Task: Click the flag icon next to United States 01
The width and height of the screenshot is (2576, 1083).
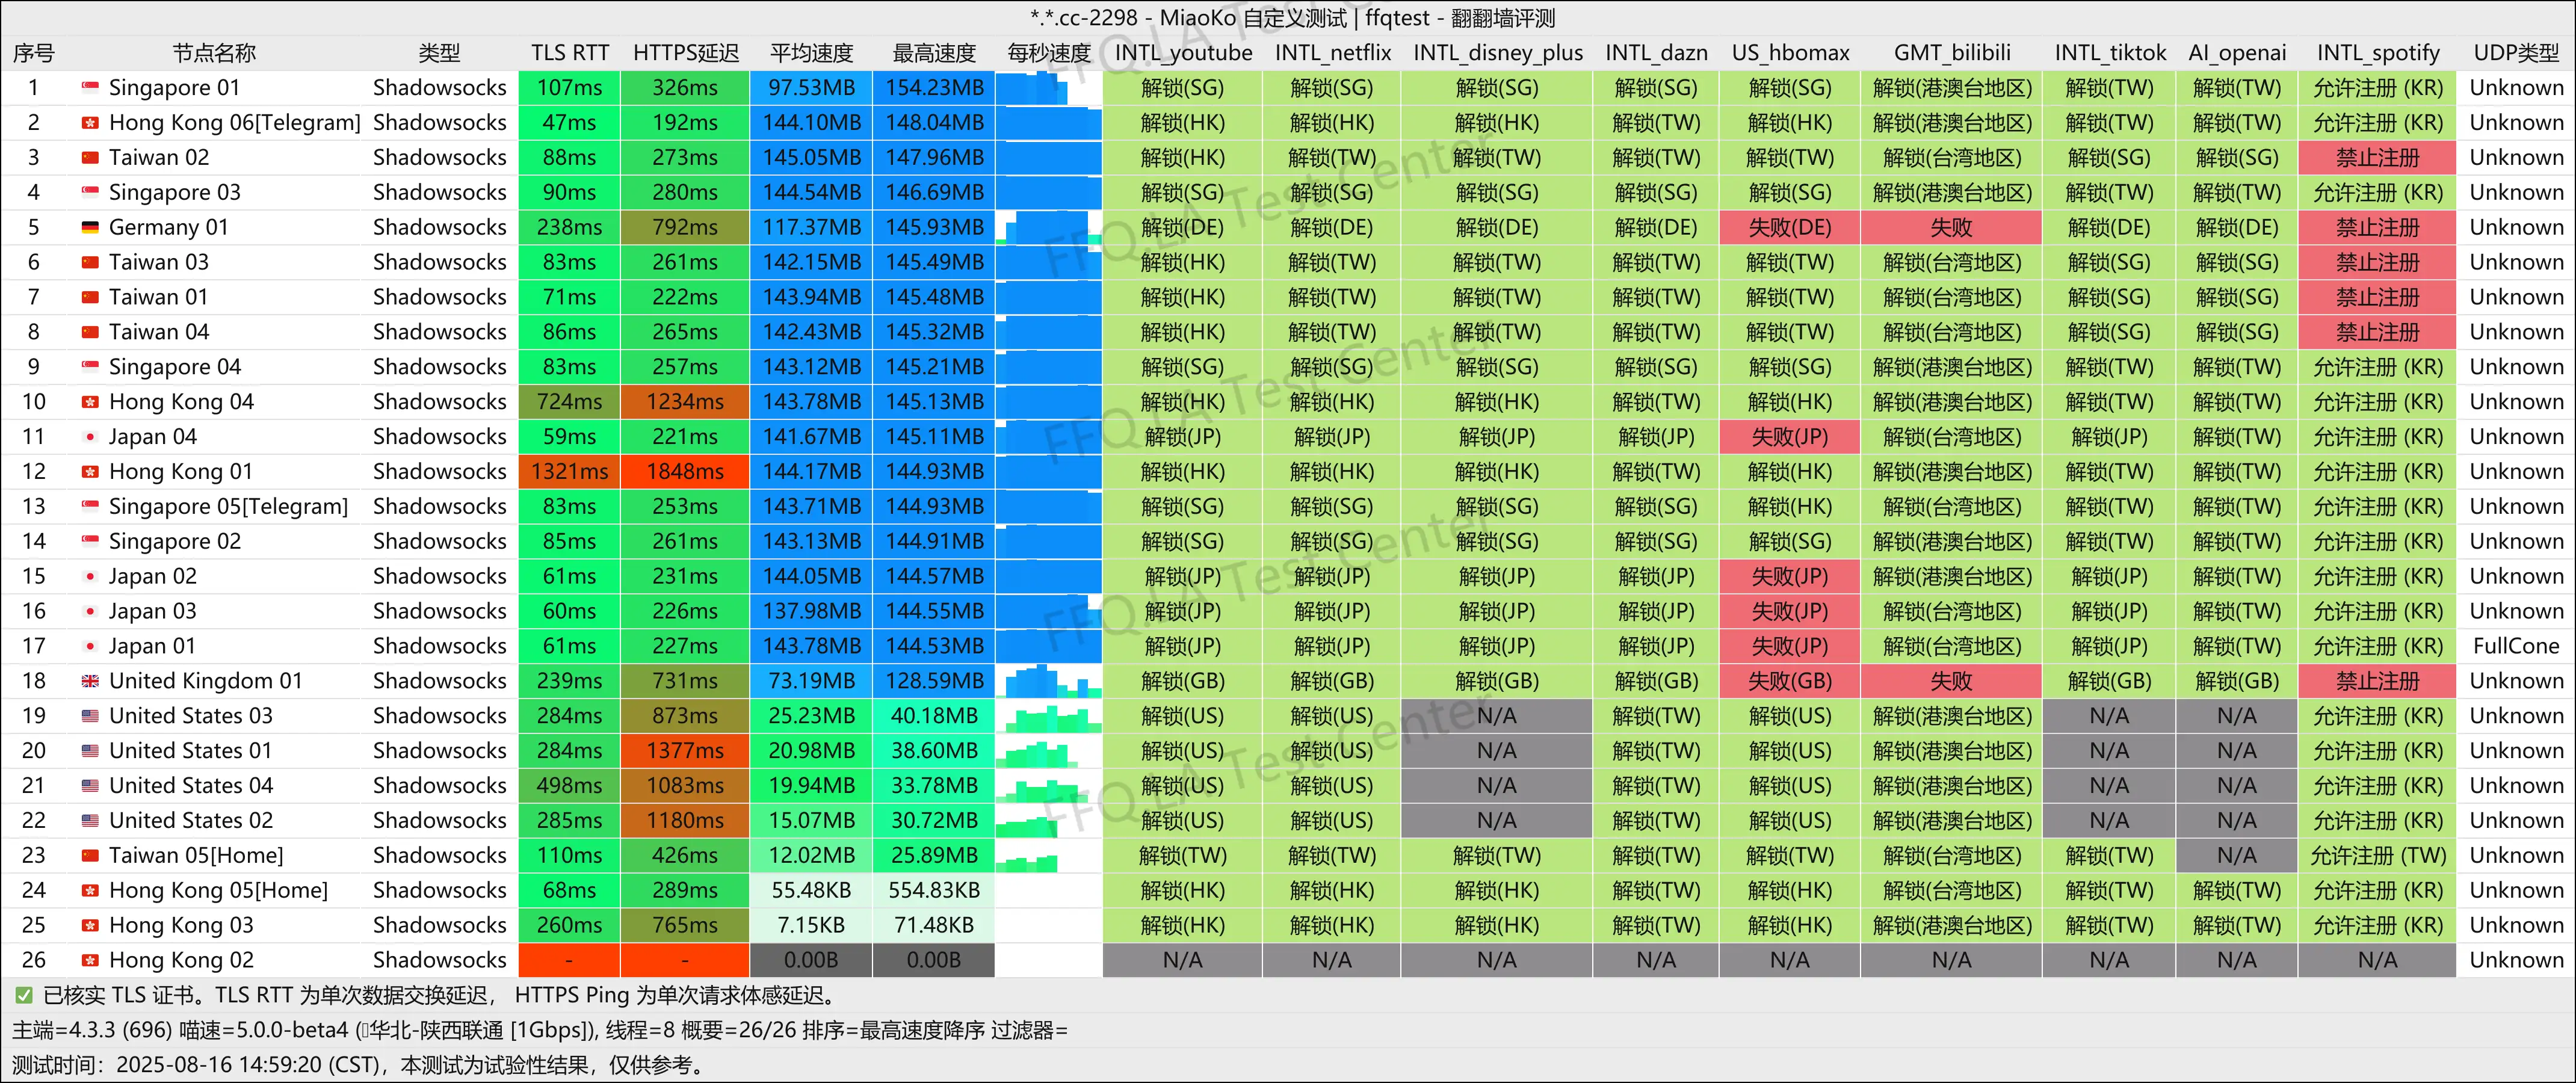Action: (90, 751)
